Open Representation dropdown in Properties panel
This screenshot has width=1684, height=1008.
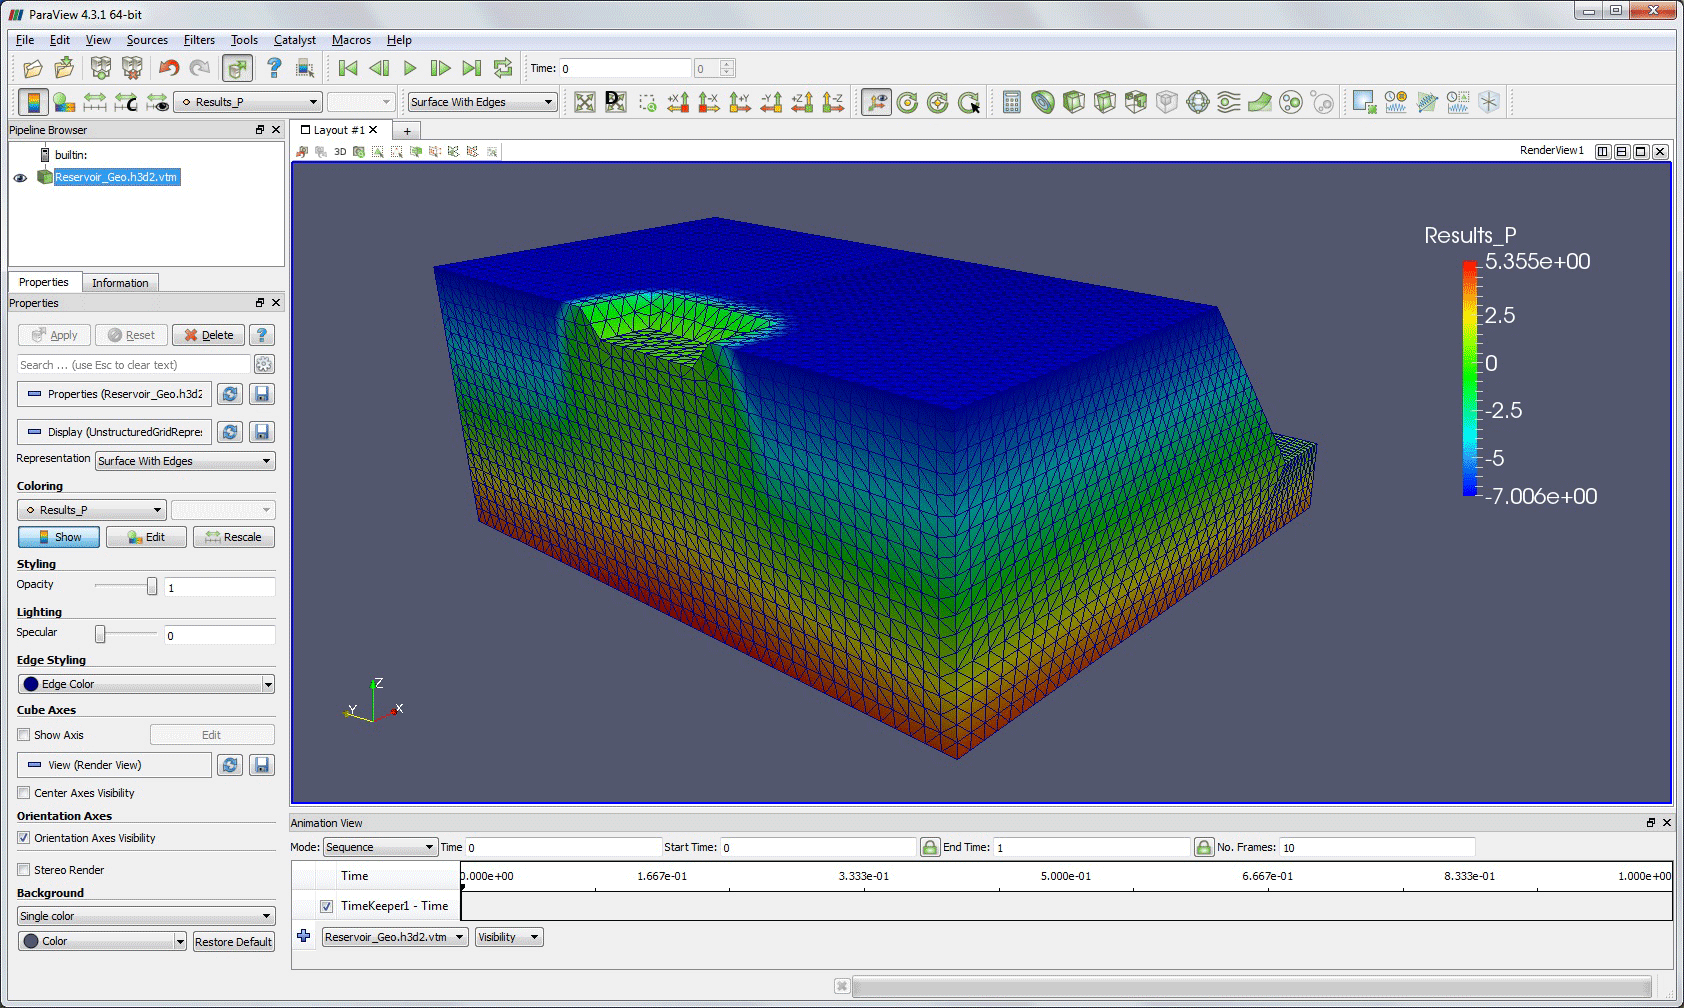point(185,461)
